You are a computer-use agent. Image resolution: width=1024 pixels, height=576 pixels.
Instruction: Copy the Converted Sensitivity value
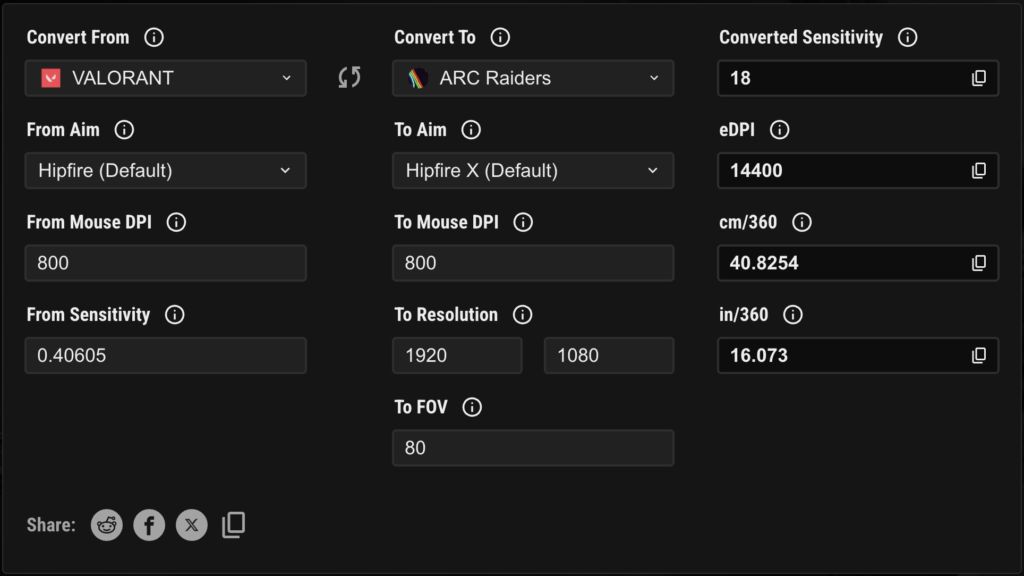click(979, 78)
